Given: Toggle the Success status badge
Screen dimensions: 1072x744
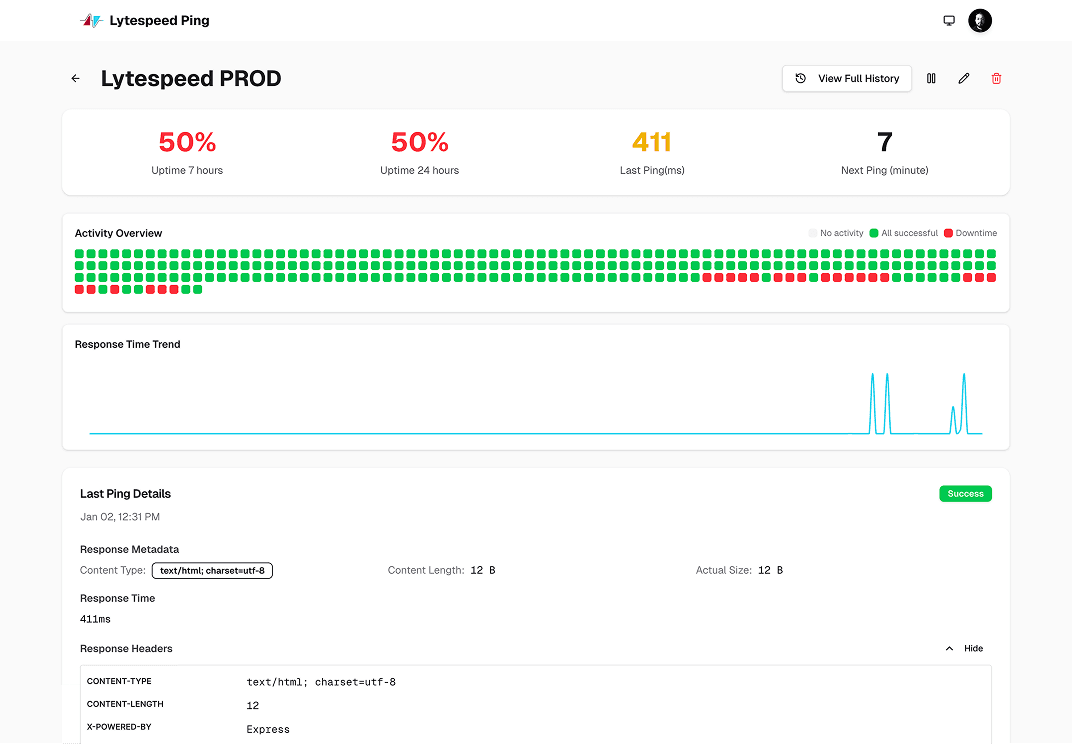Looking at the screenshot, I should point(964,493).
